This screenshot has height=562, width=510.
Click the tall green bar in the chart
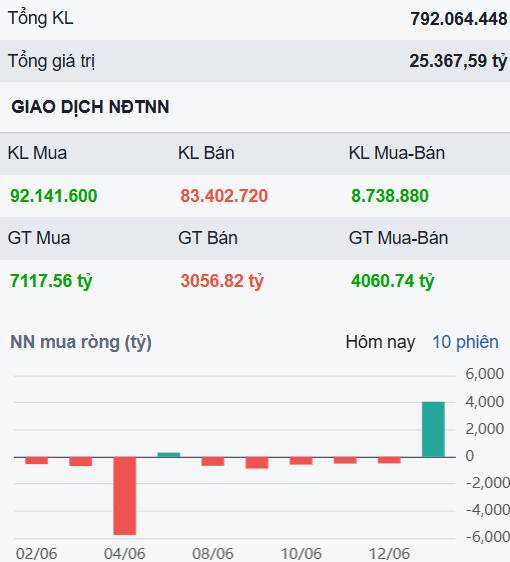tap(433, 429)
